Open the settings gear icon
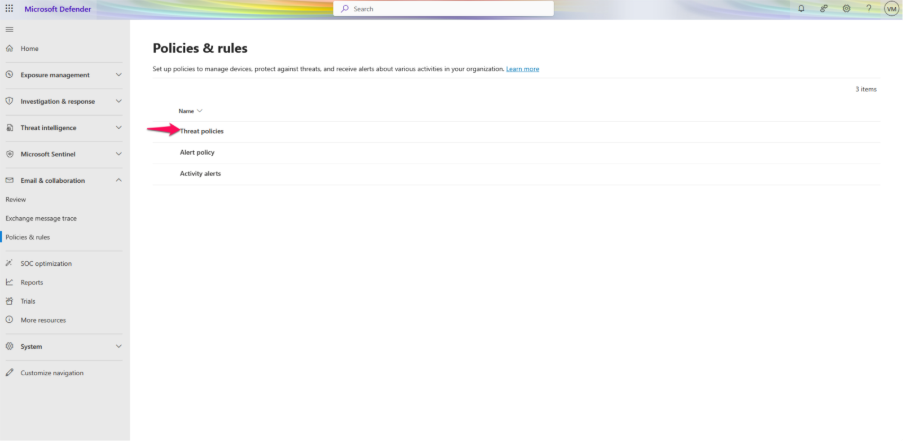Image resolution: width=903 pixels, height=441 pixels. tap(846, 8)
